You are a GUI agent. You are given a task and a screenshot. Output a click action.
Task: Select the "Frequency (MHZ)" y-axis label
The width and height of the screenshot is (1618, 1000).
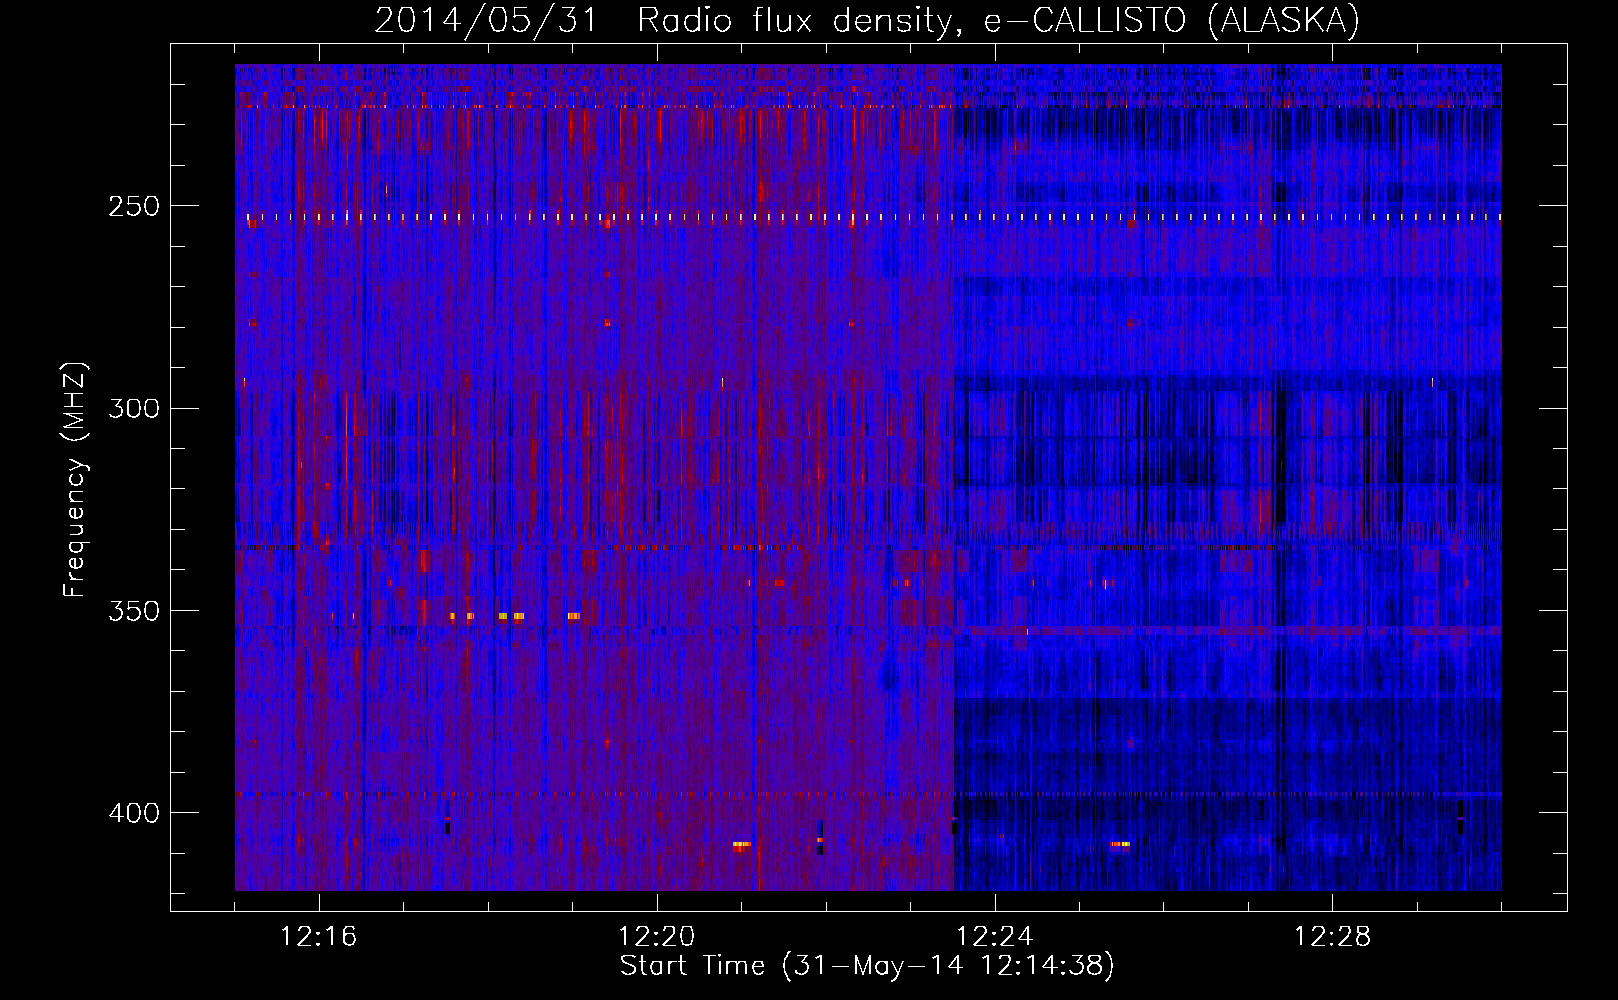(x=75, y=480)
